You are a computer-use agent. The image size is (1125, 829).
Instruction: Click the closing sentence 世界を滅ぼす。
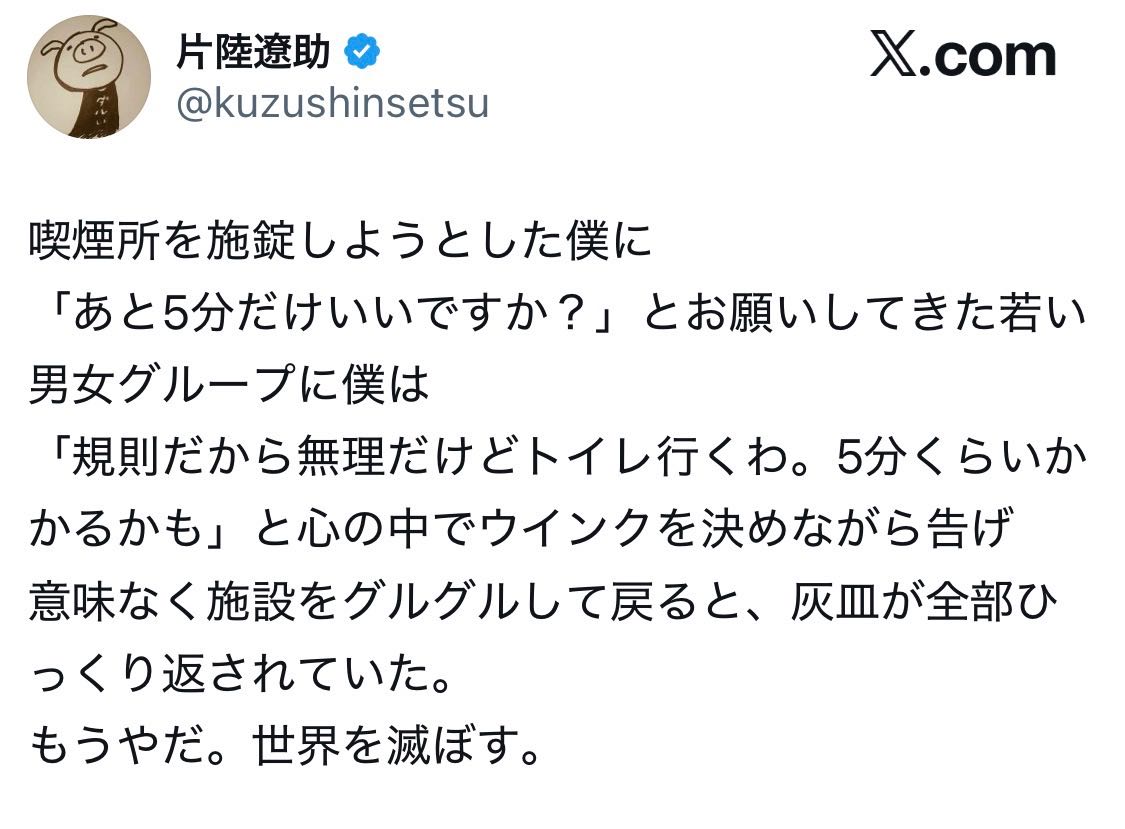pos(398,747)
